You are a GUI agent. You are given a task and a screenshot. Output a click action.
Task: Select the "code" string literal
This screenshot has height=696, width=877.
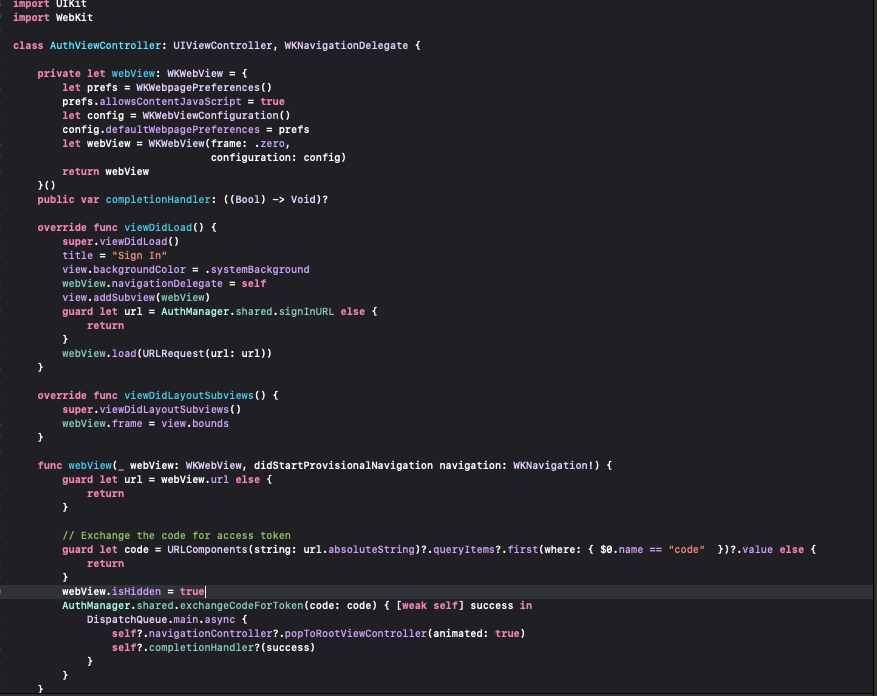(x=687, y=549)
